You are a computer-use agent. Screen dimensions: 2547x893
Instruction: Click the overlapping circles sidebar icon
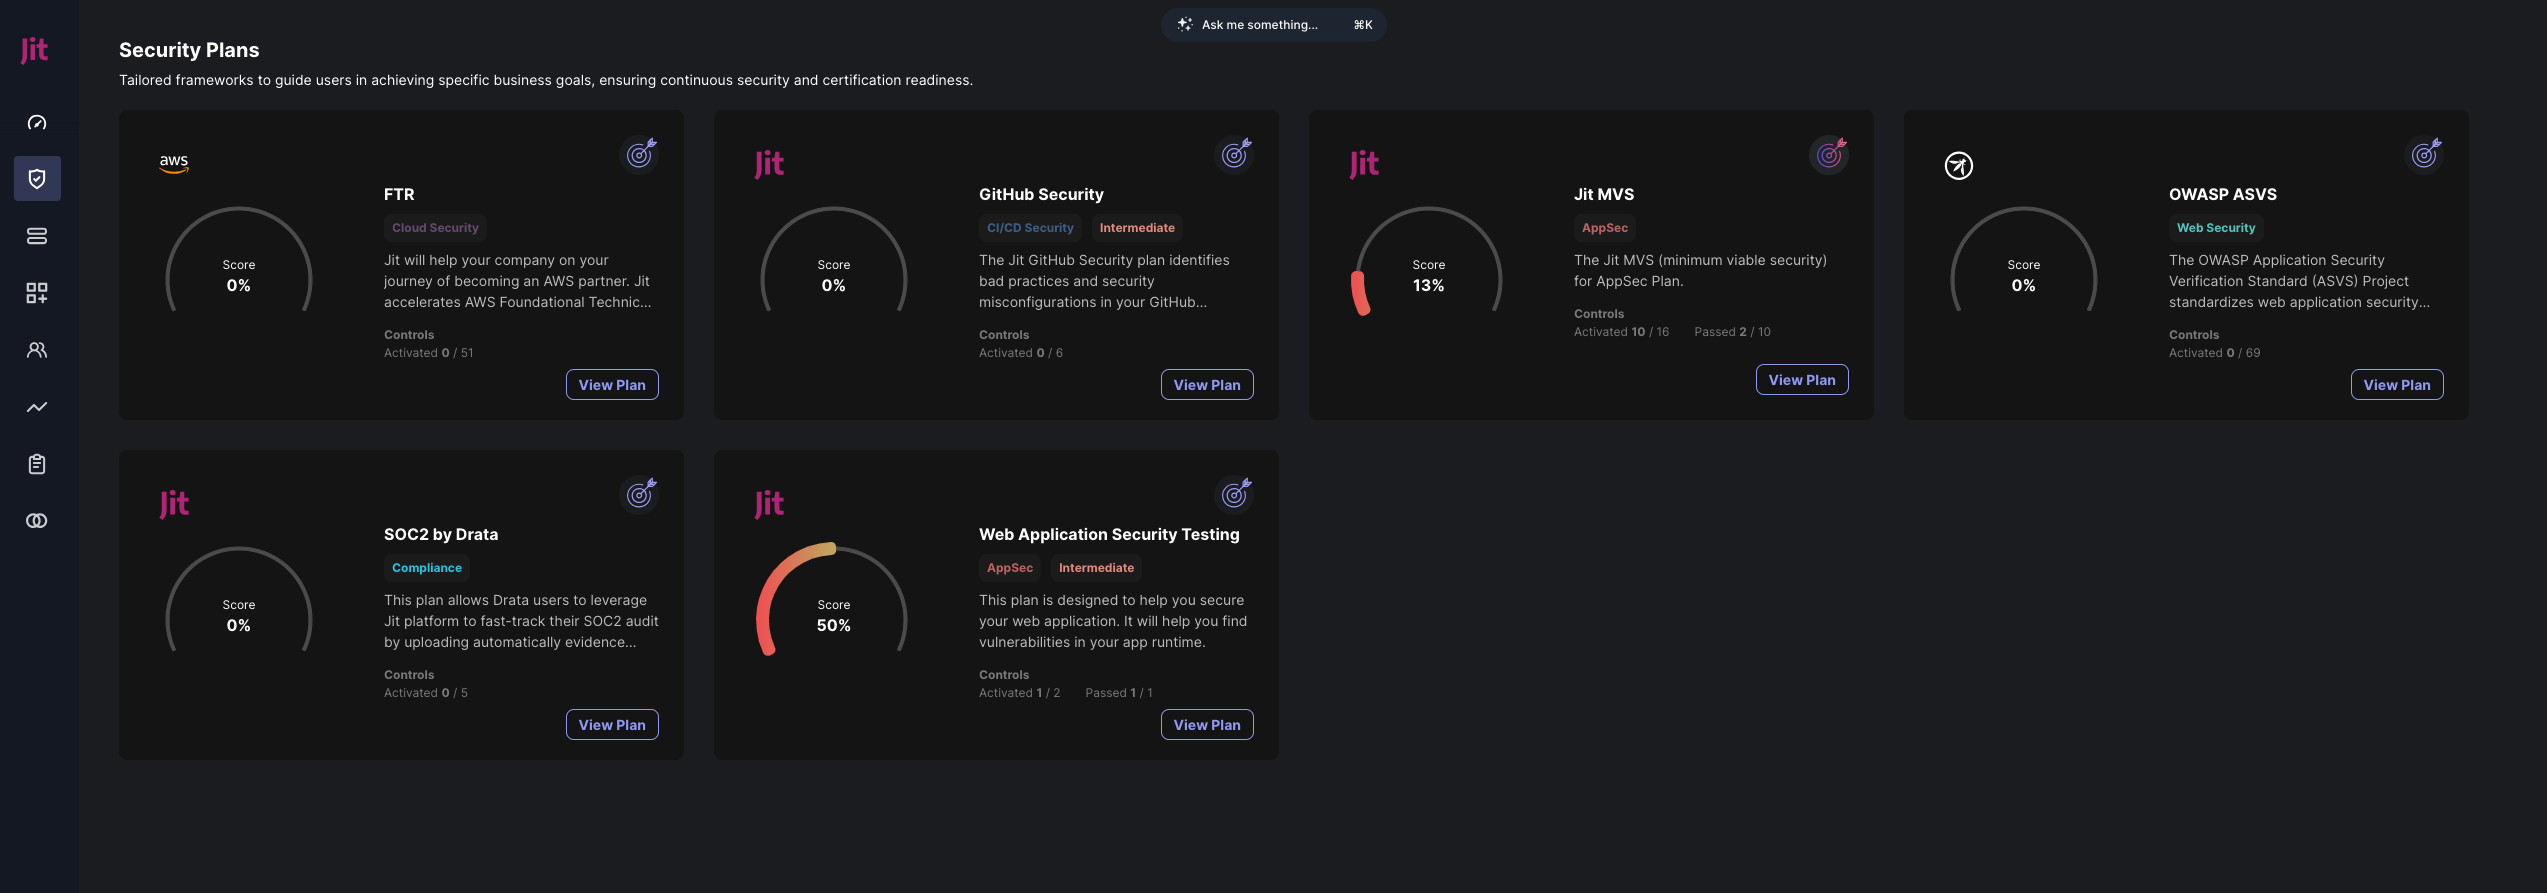pyautogui.click(x=37, y=521)
